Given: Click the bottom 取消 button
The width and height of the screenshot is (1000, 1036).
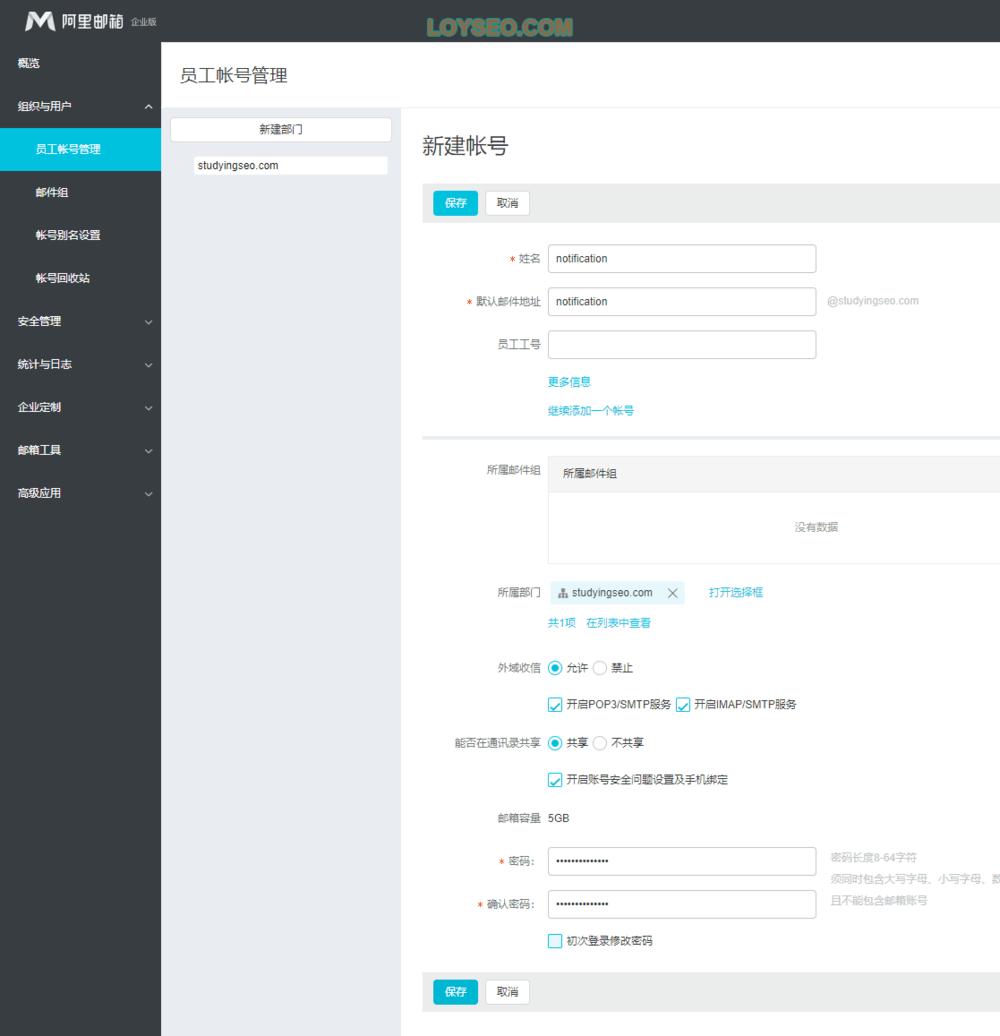Looking at the screenshot, I should (x=507, y=992).
